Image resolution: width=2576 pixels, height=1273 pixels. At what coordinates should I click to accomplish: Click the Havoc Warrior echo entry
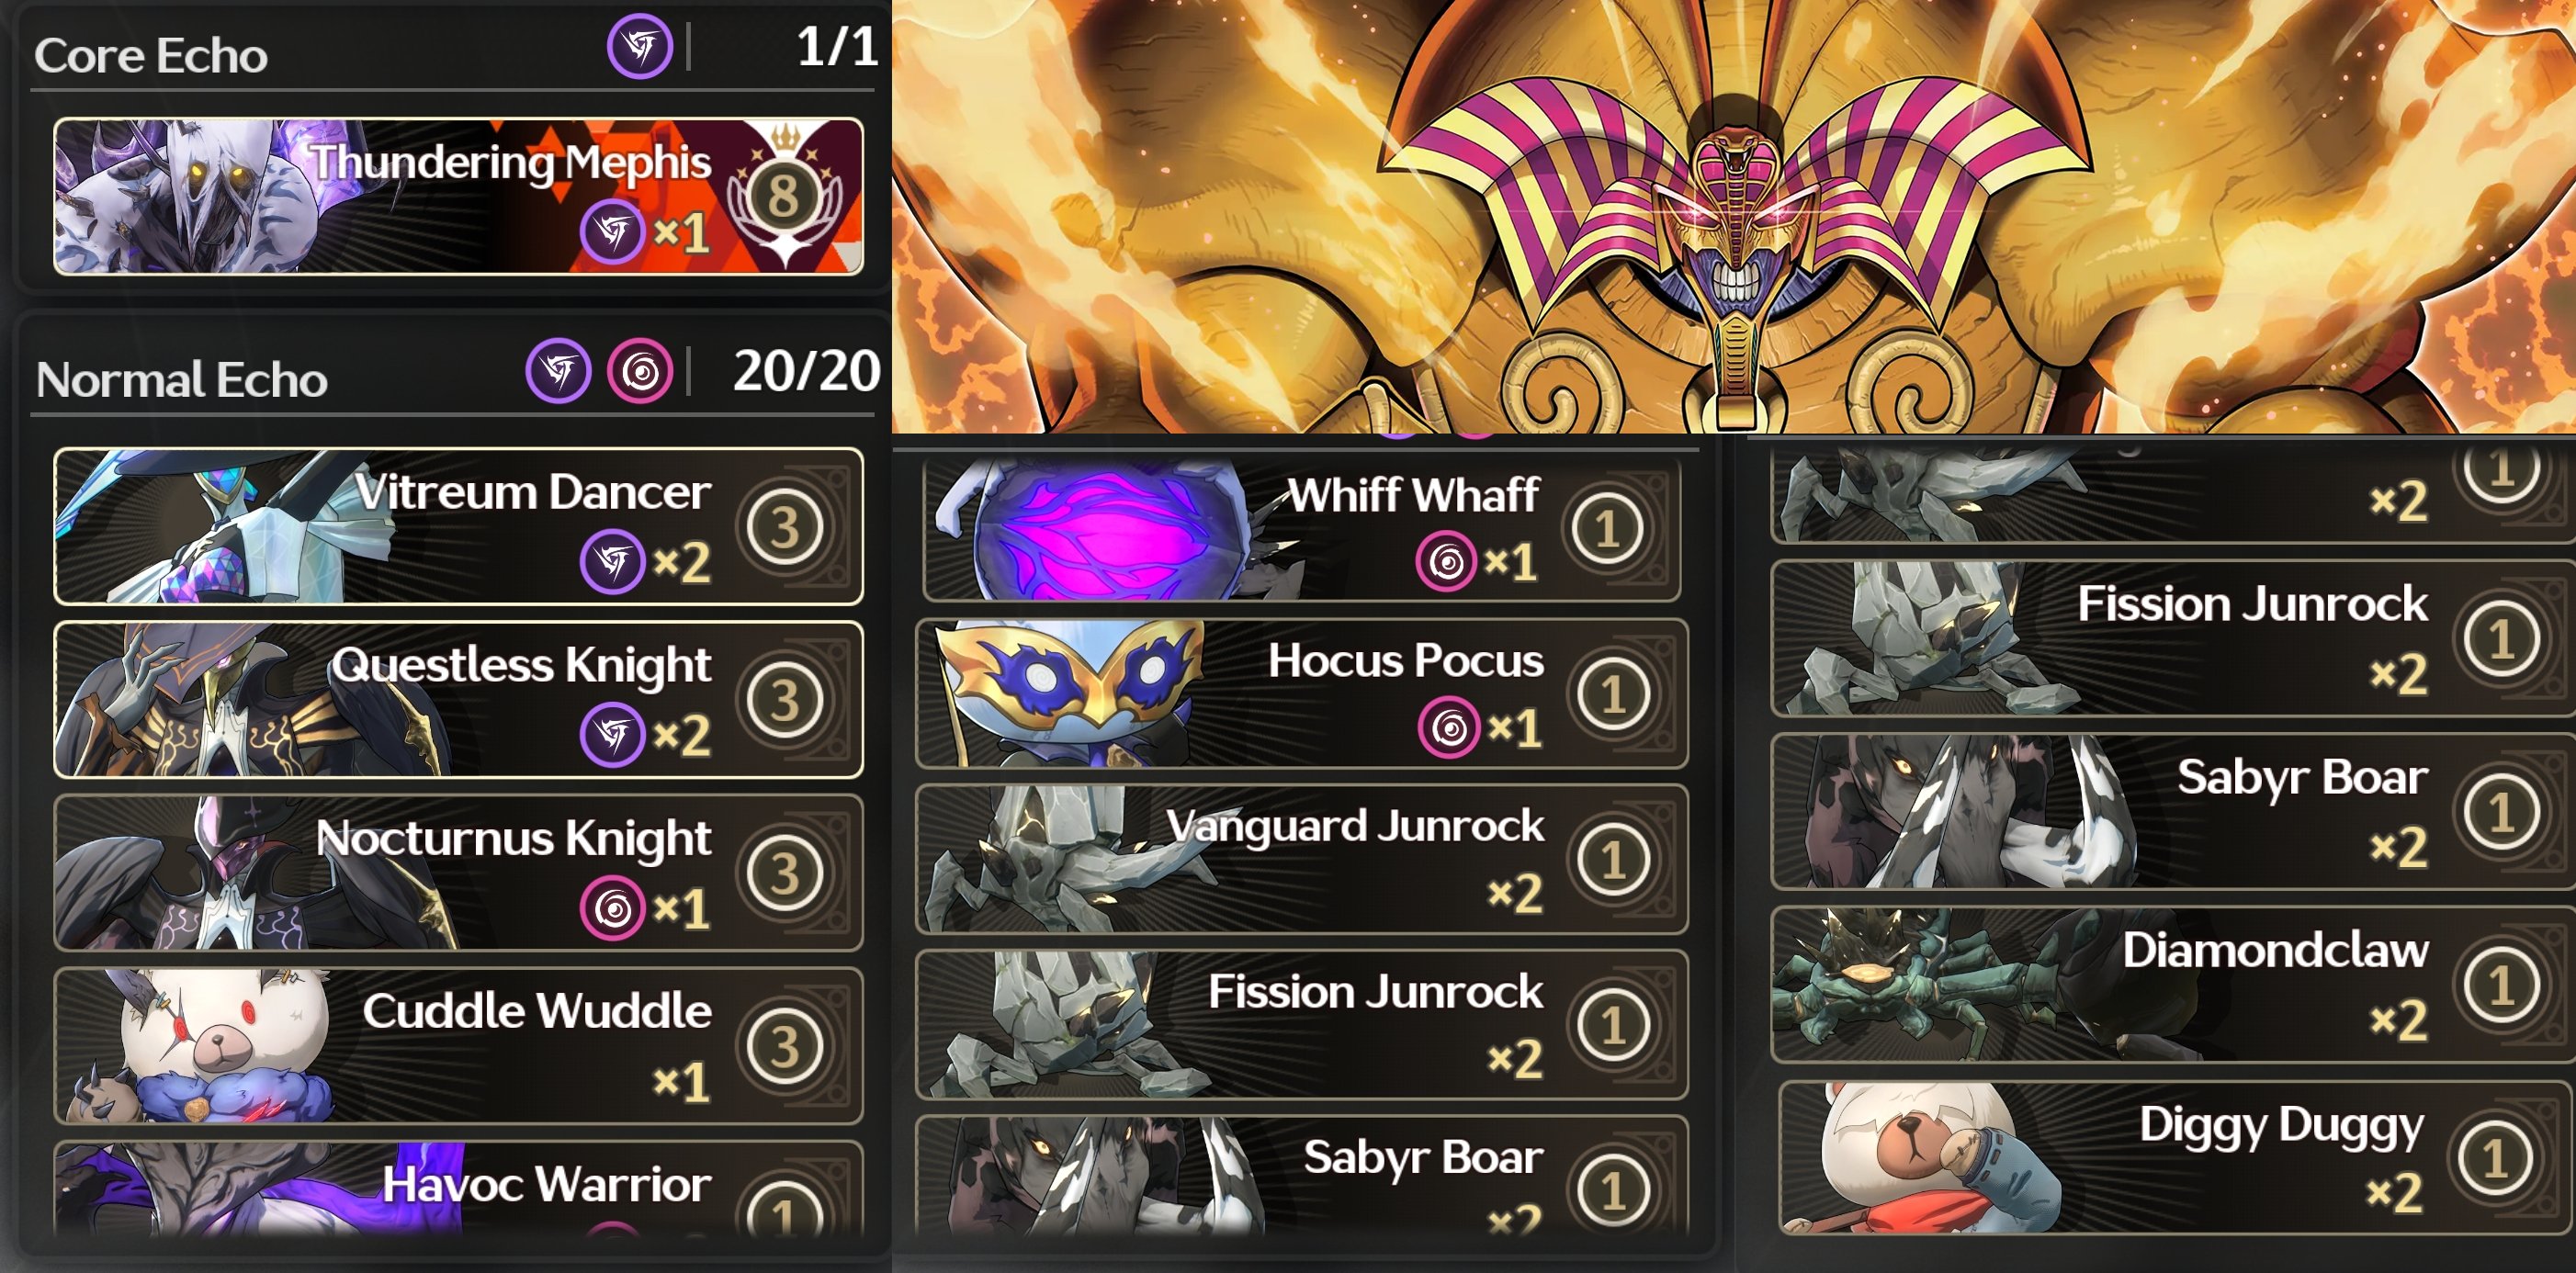pyautogui.click(x=458, y=1189)
